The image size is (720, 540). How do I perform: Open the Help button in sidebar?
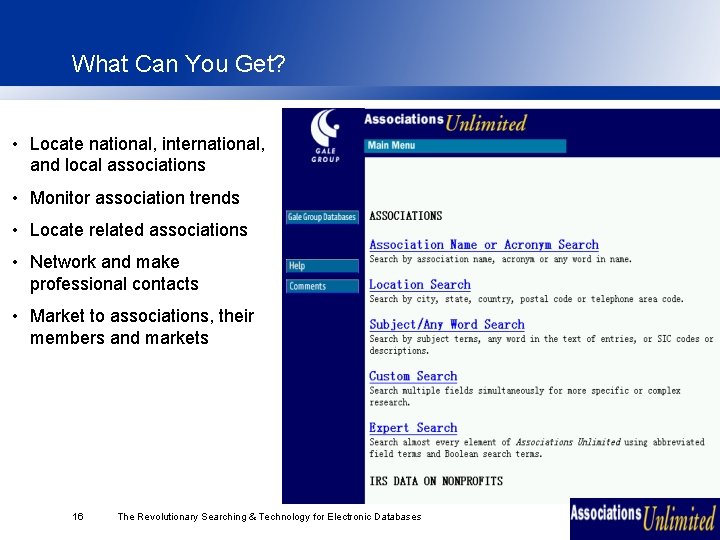[x=322, y=266]
